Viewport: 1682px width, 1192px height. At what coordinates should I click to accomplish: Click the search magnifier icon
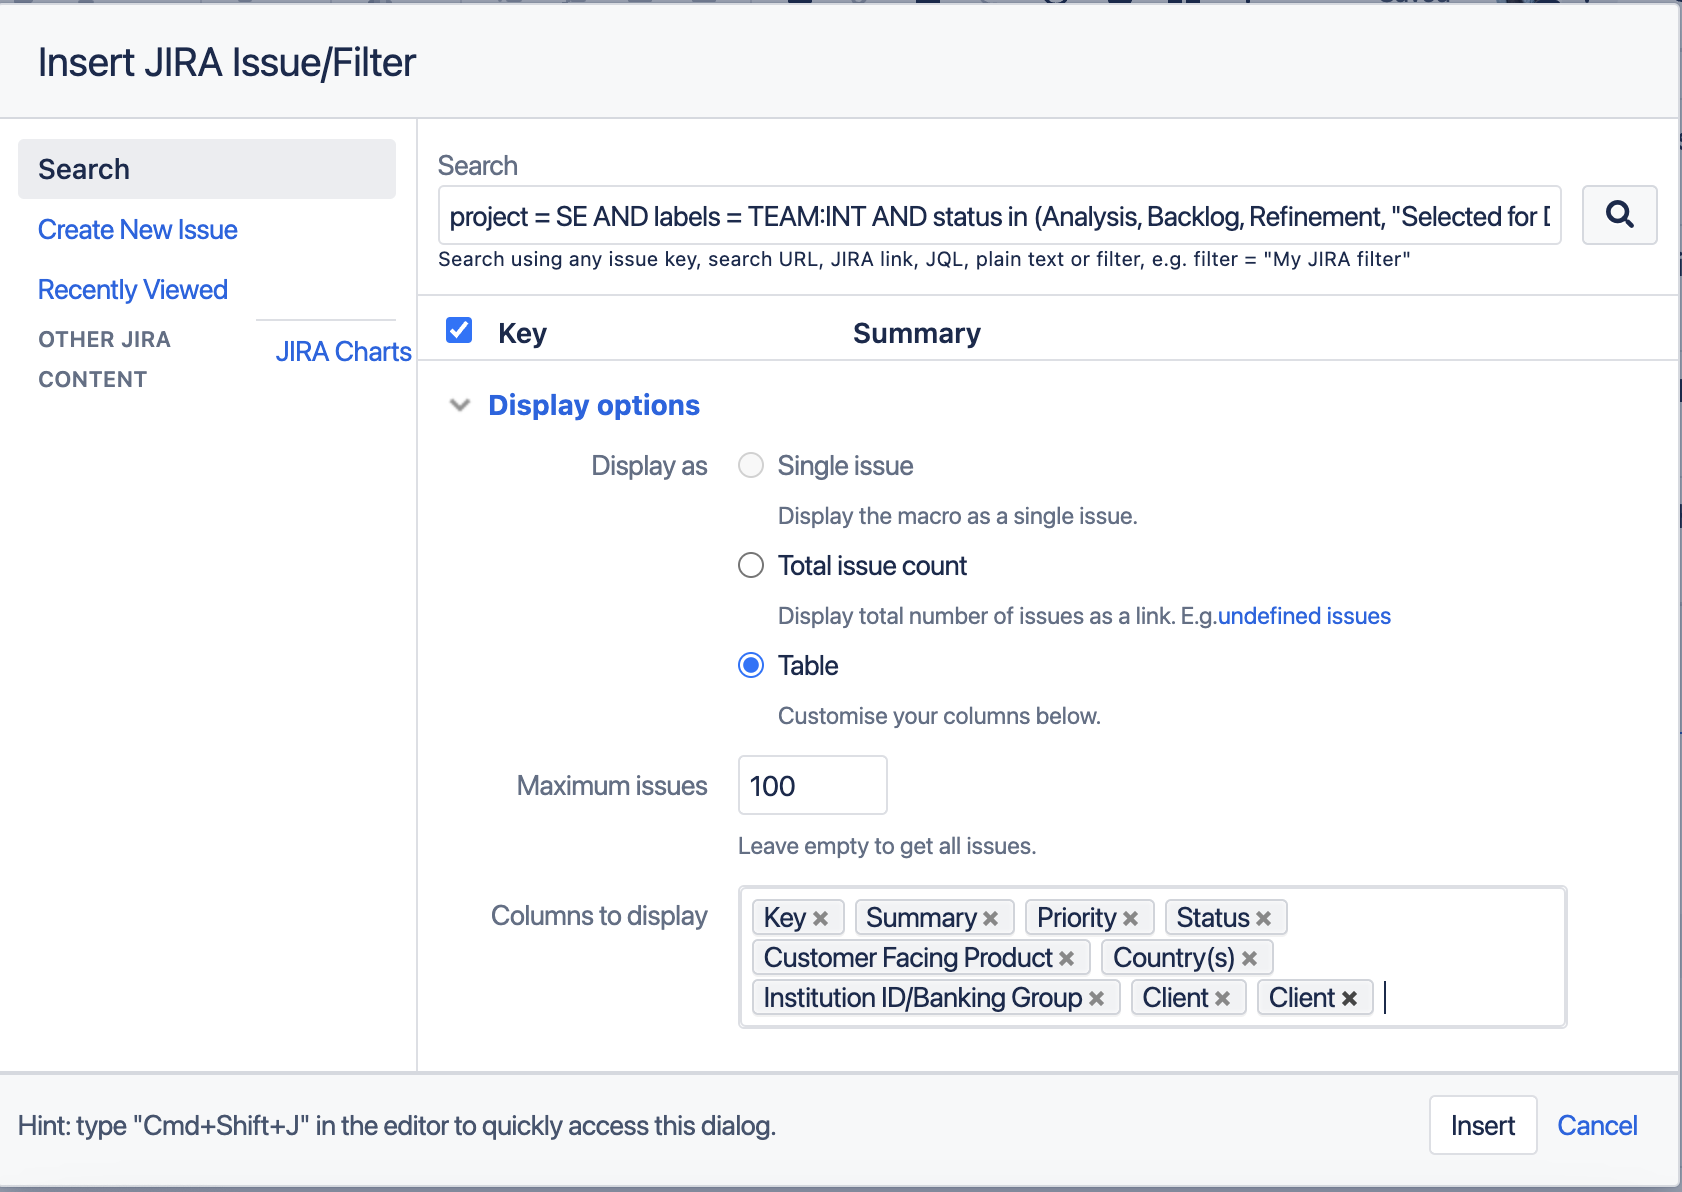(x=1619, y=215)
